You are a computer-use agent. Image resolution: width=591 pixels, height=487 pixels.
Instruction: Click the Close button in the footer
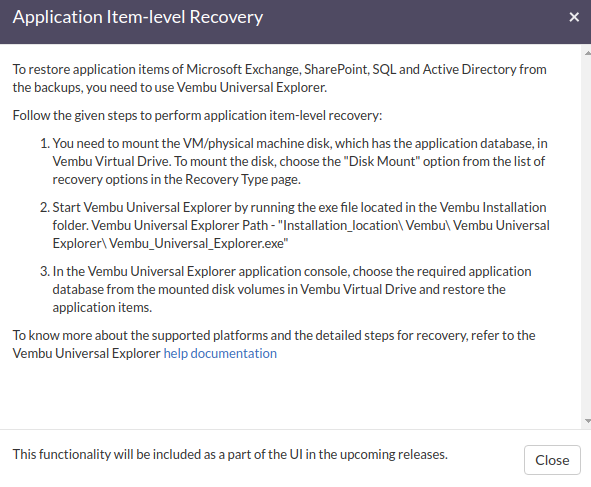tap(552, 460)
